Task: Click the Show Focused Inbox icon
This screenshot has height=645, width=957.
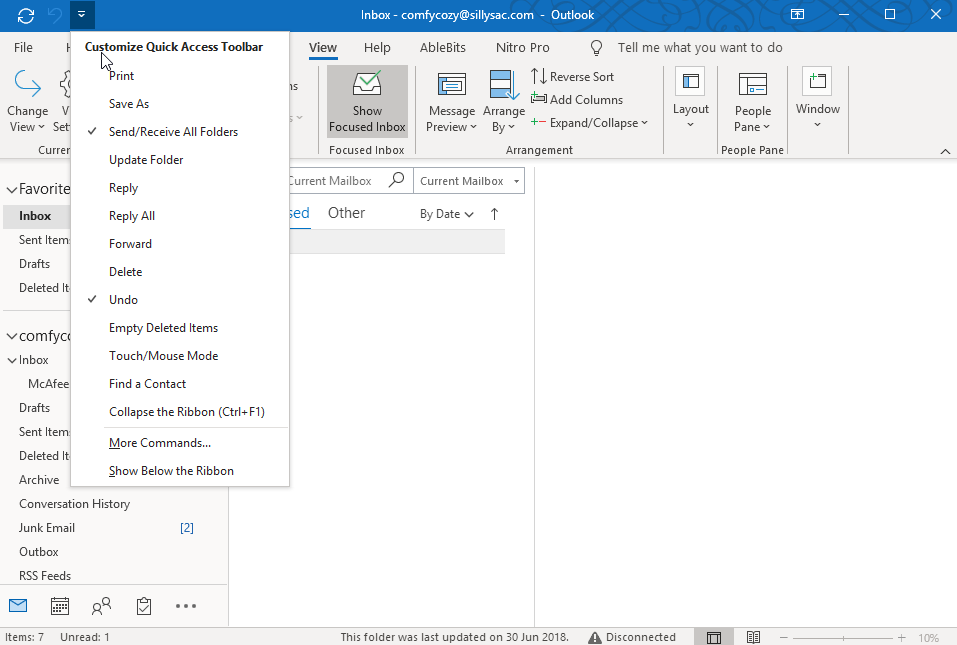Action: coord(367,85)
